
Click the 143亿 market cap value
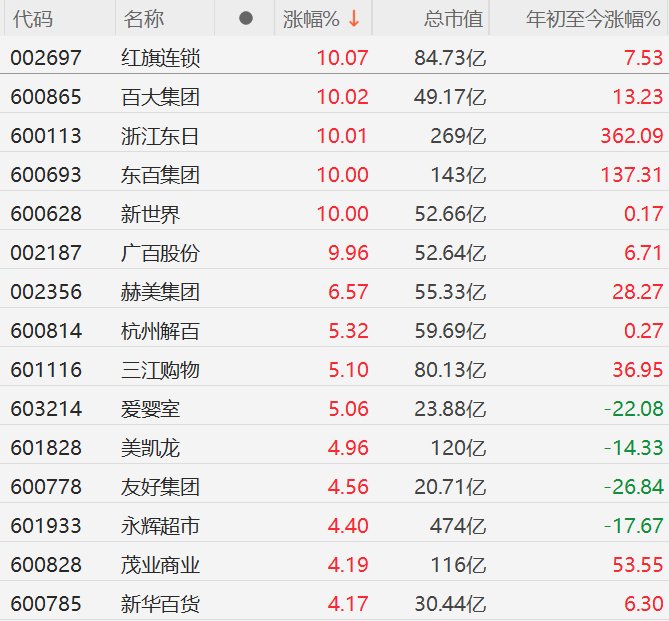pyautogui.click(x=458, y=175)
